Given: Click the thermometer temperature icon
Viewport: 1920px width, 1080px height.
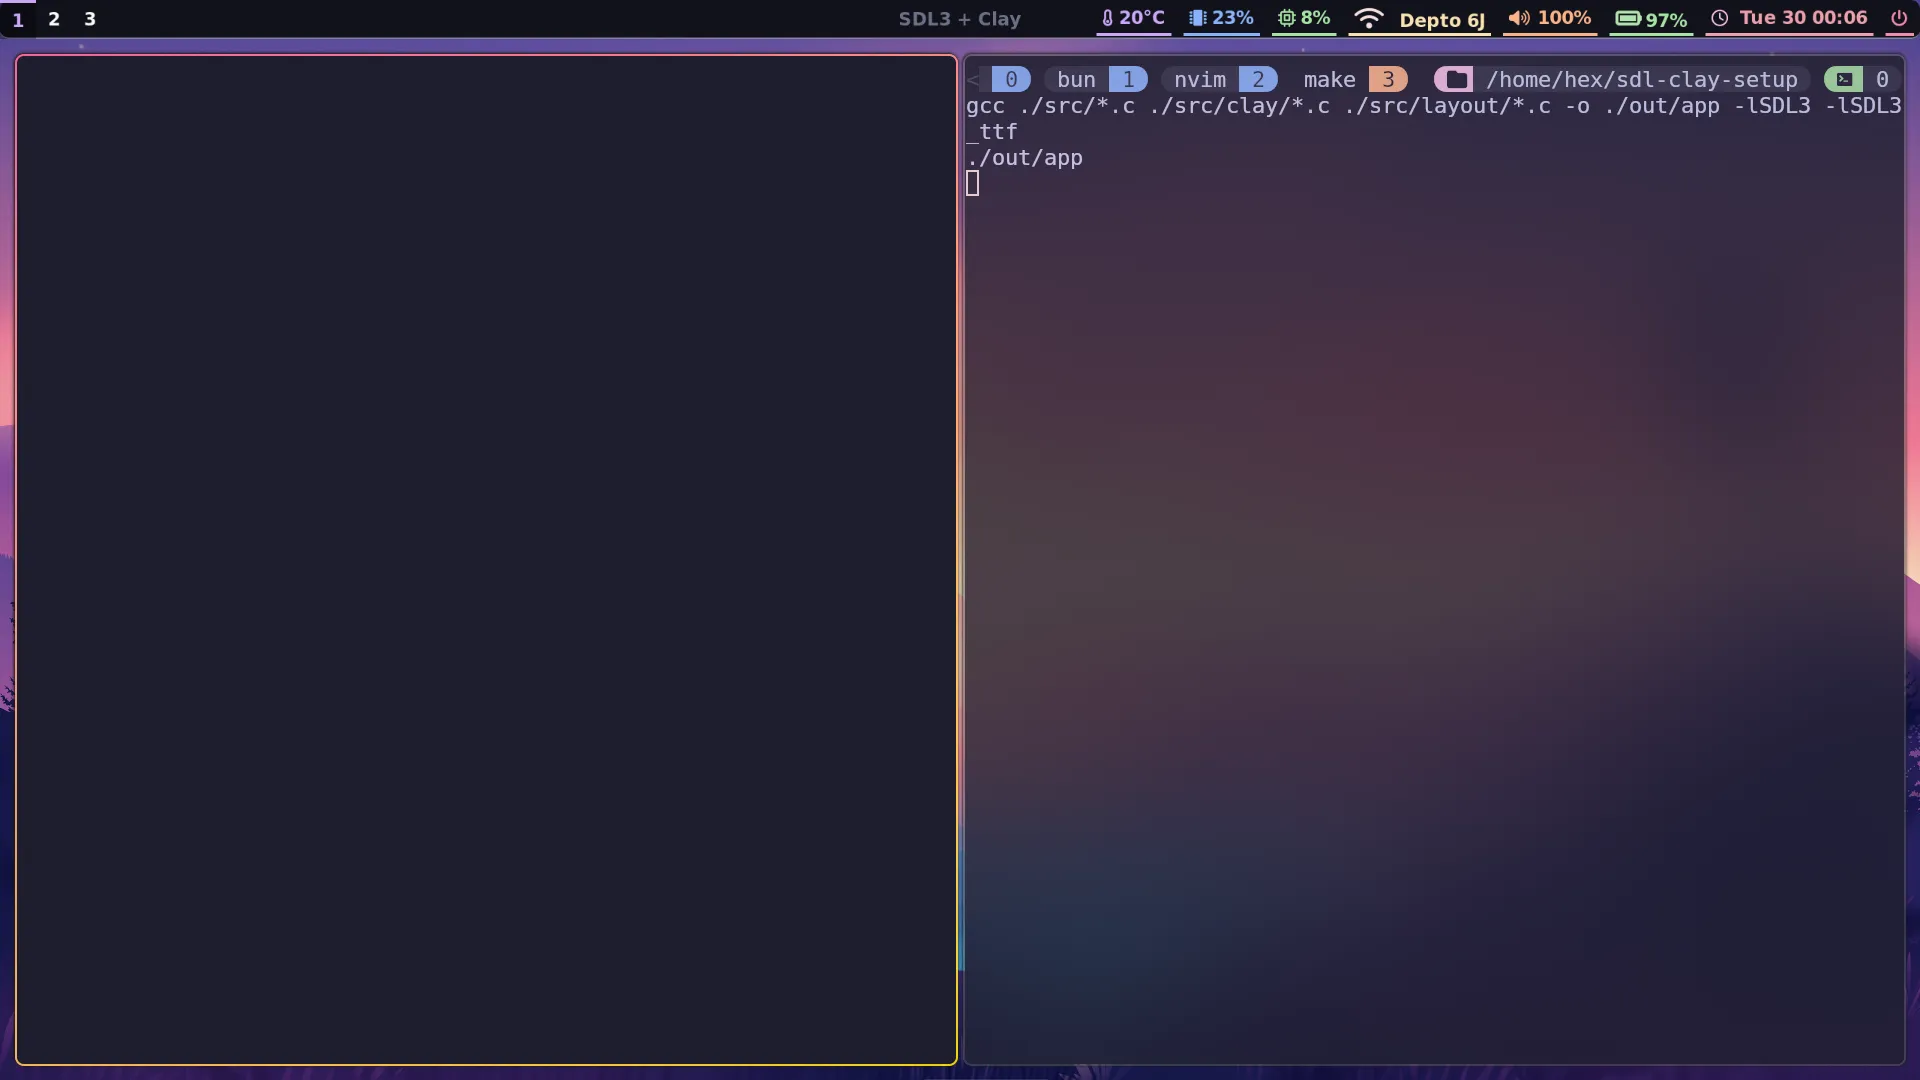Looking at the screenshot, I should (1107, 18).
